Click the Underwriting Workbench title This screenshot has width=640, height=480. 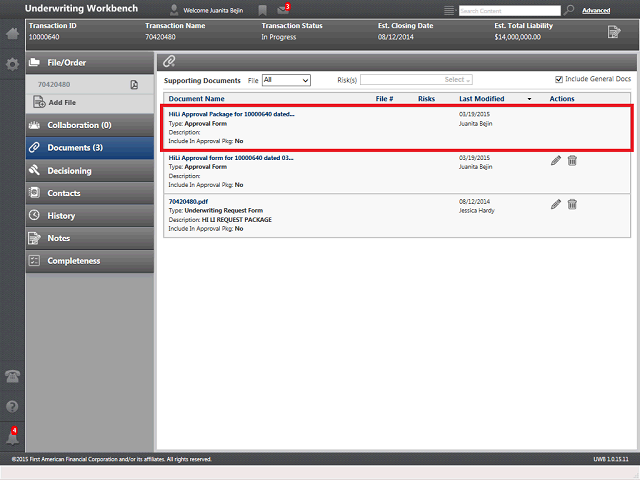click(81, 9)
